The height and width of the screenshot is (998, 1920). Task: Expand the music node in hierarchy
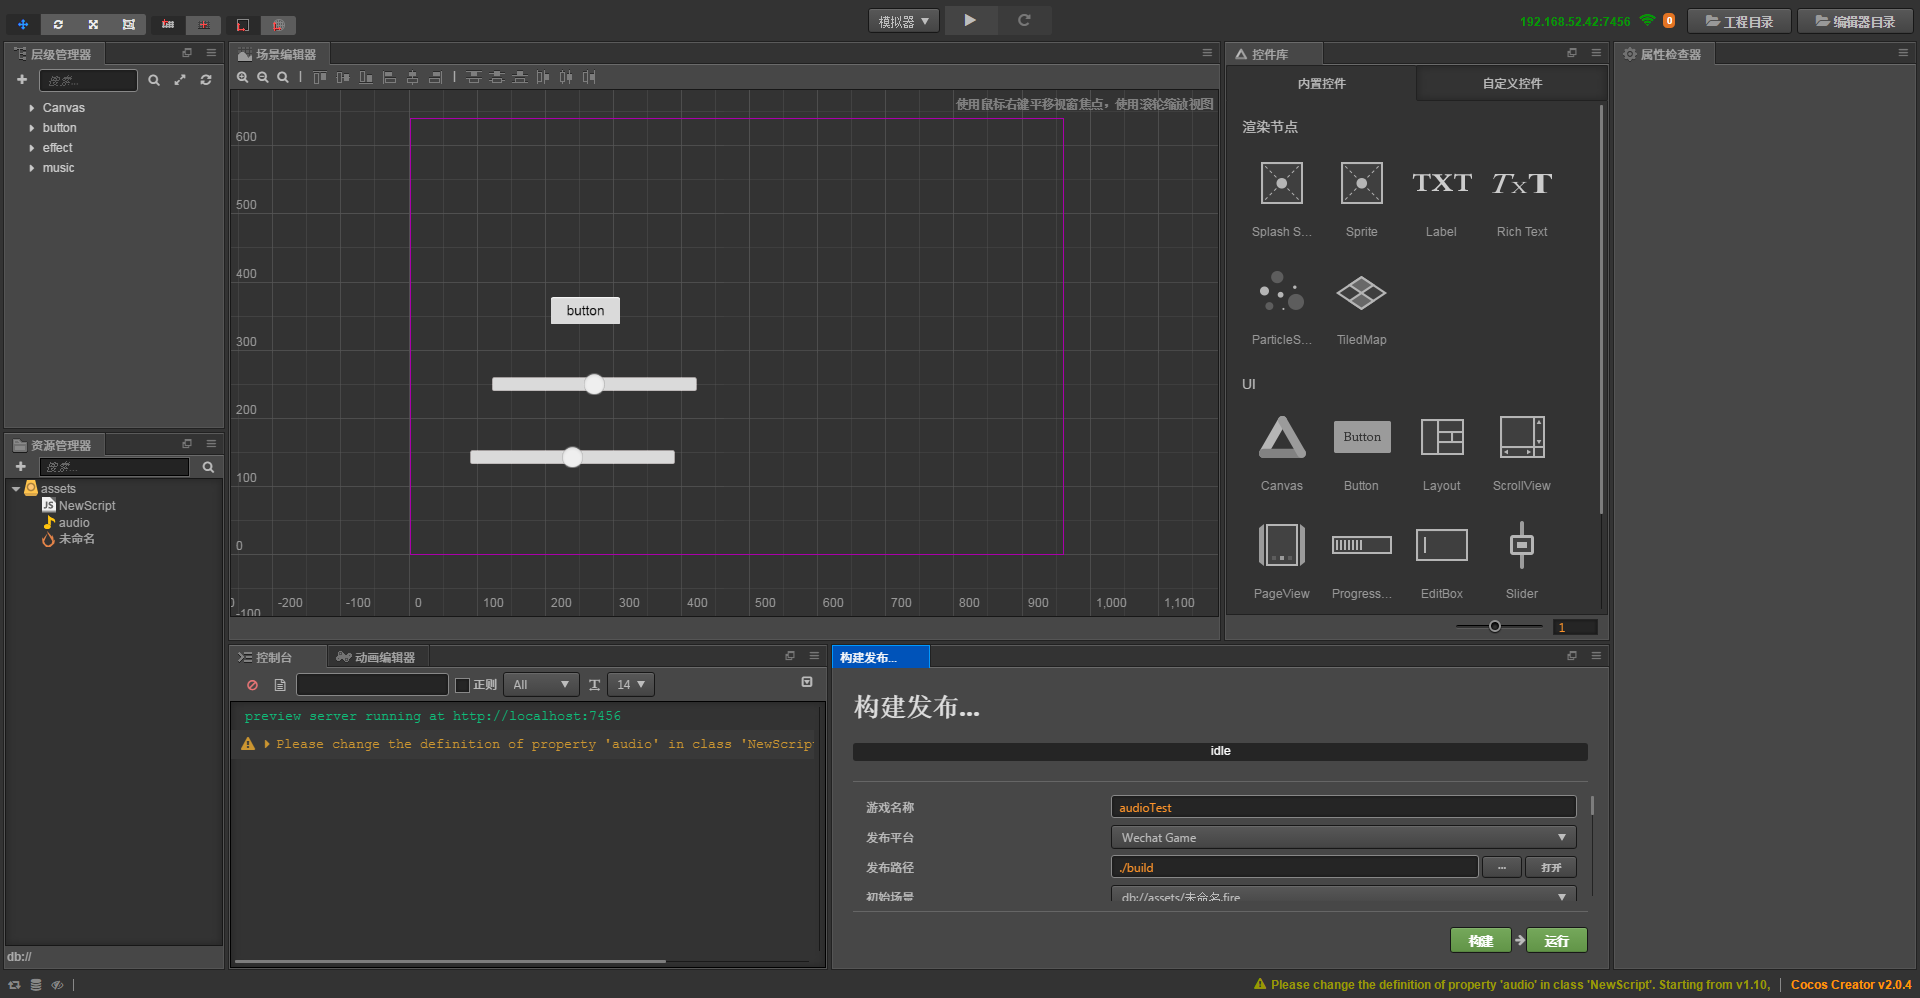point(32,168)
